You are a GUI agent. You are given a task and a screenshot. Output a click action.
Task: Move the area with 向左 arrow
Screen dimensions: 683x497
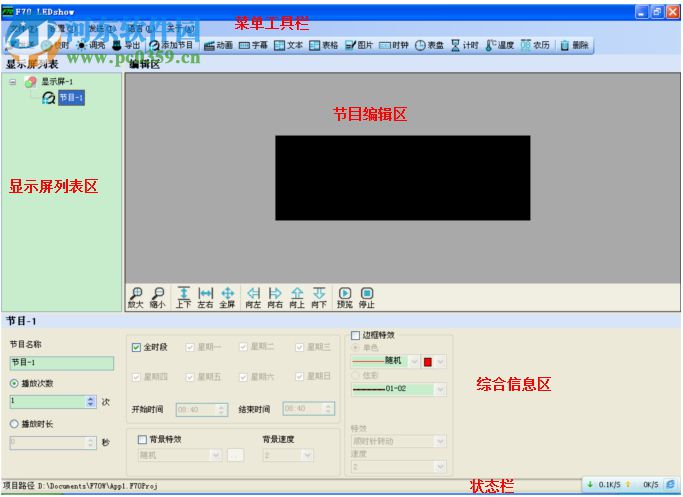pos(253,298)
